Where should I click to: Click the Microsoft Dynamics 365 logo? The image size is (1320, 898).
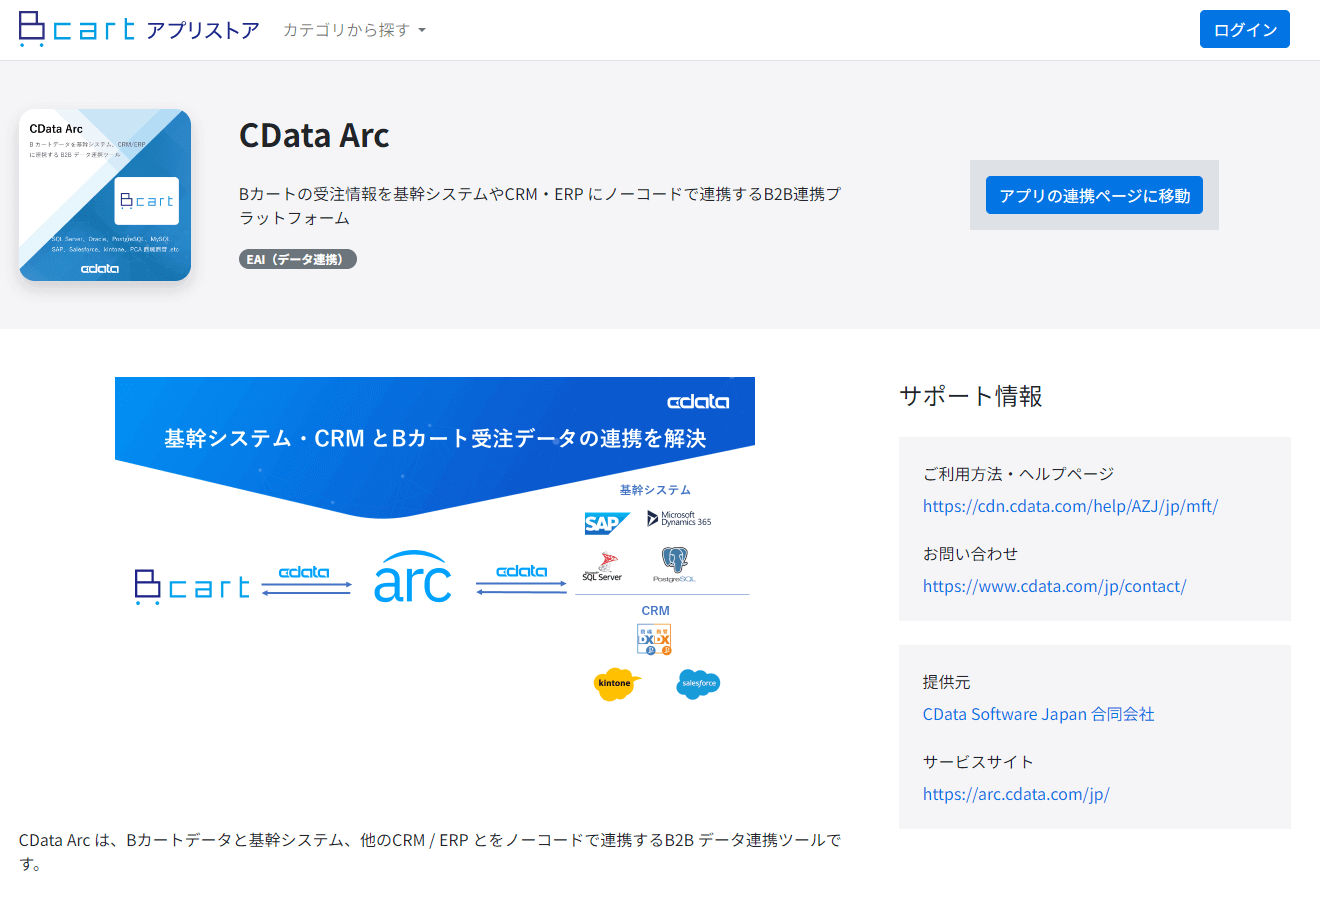pyautogui.click(x=679, y=519)
